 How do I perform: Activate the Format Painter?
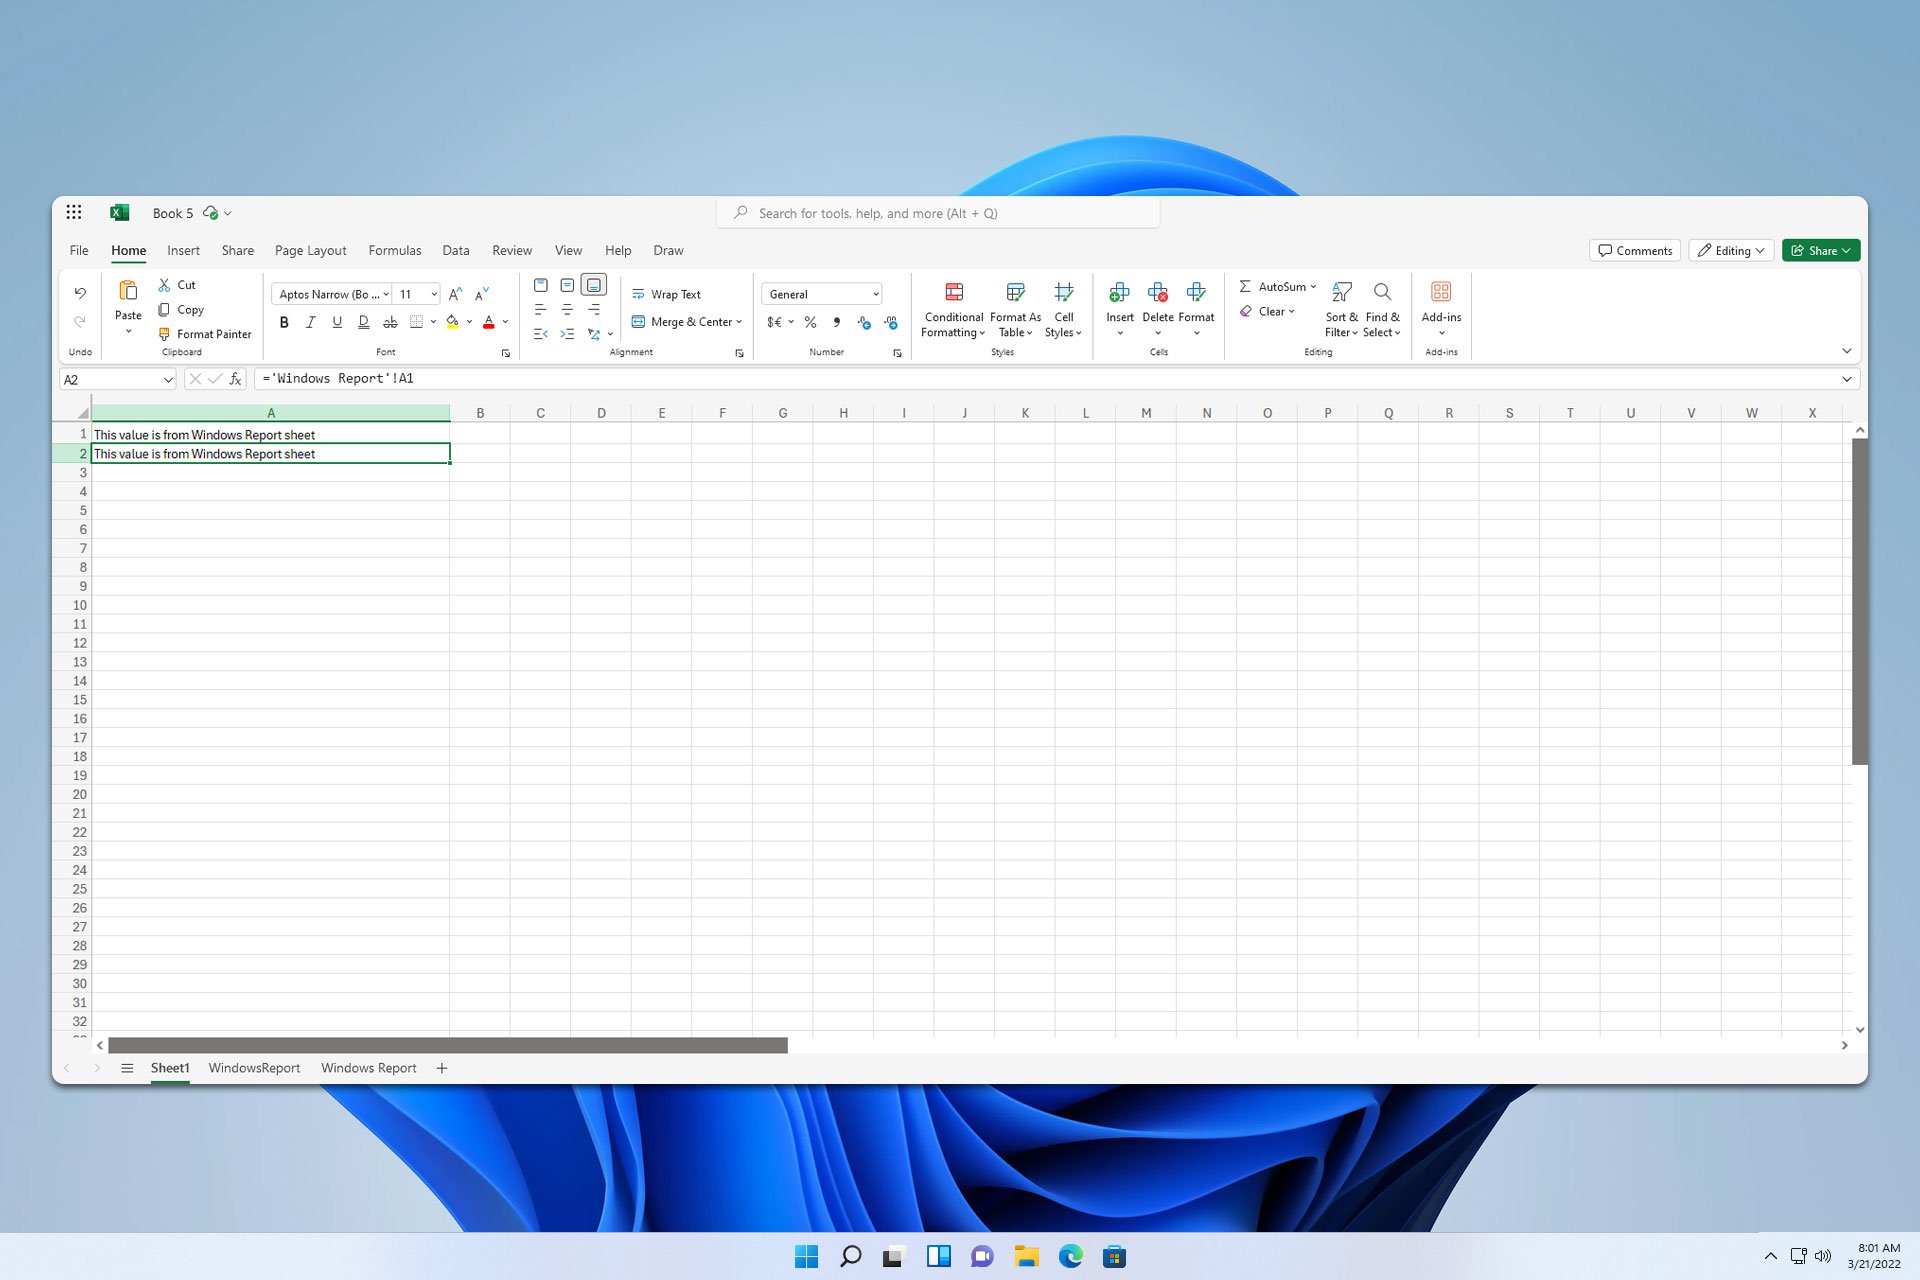pos(205,334)
